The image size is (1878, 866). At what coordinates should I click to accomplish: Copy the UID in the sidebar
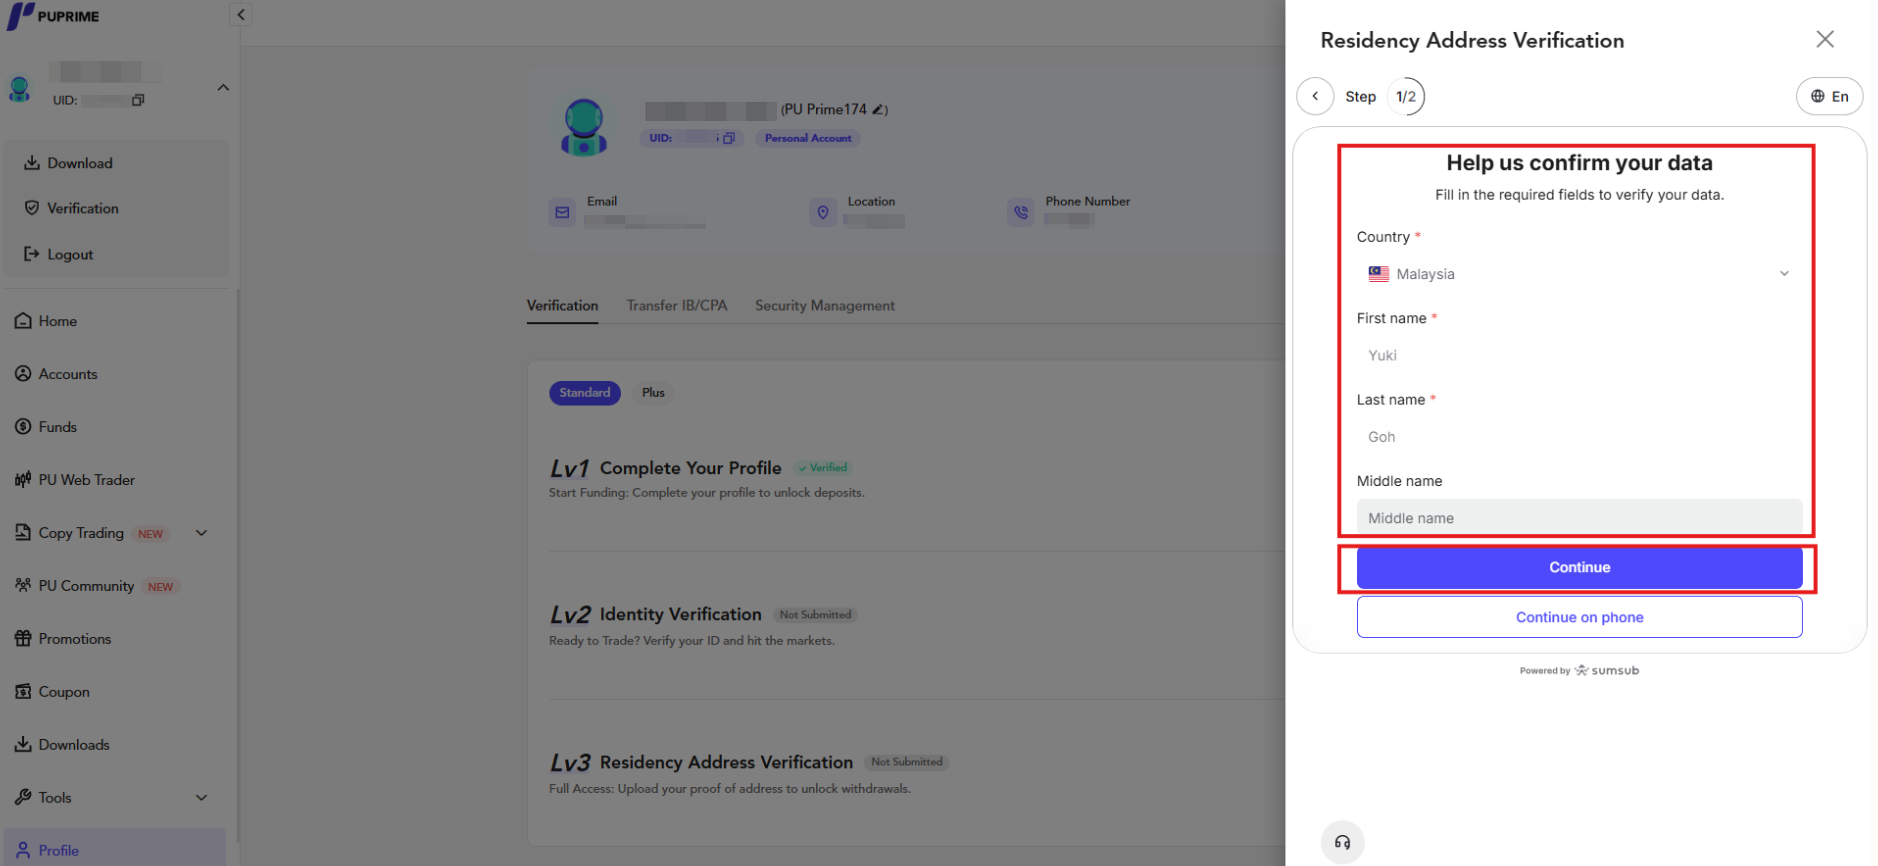(x=138, y=100)
